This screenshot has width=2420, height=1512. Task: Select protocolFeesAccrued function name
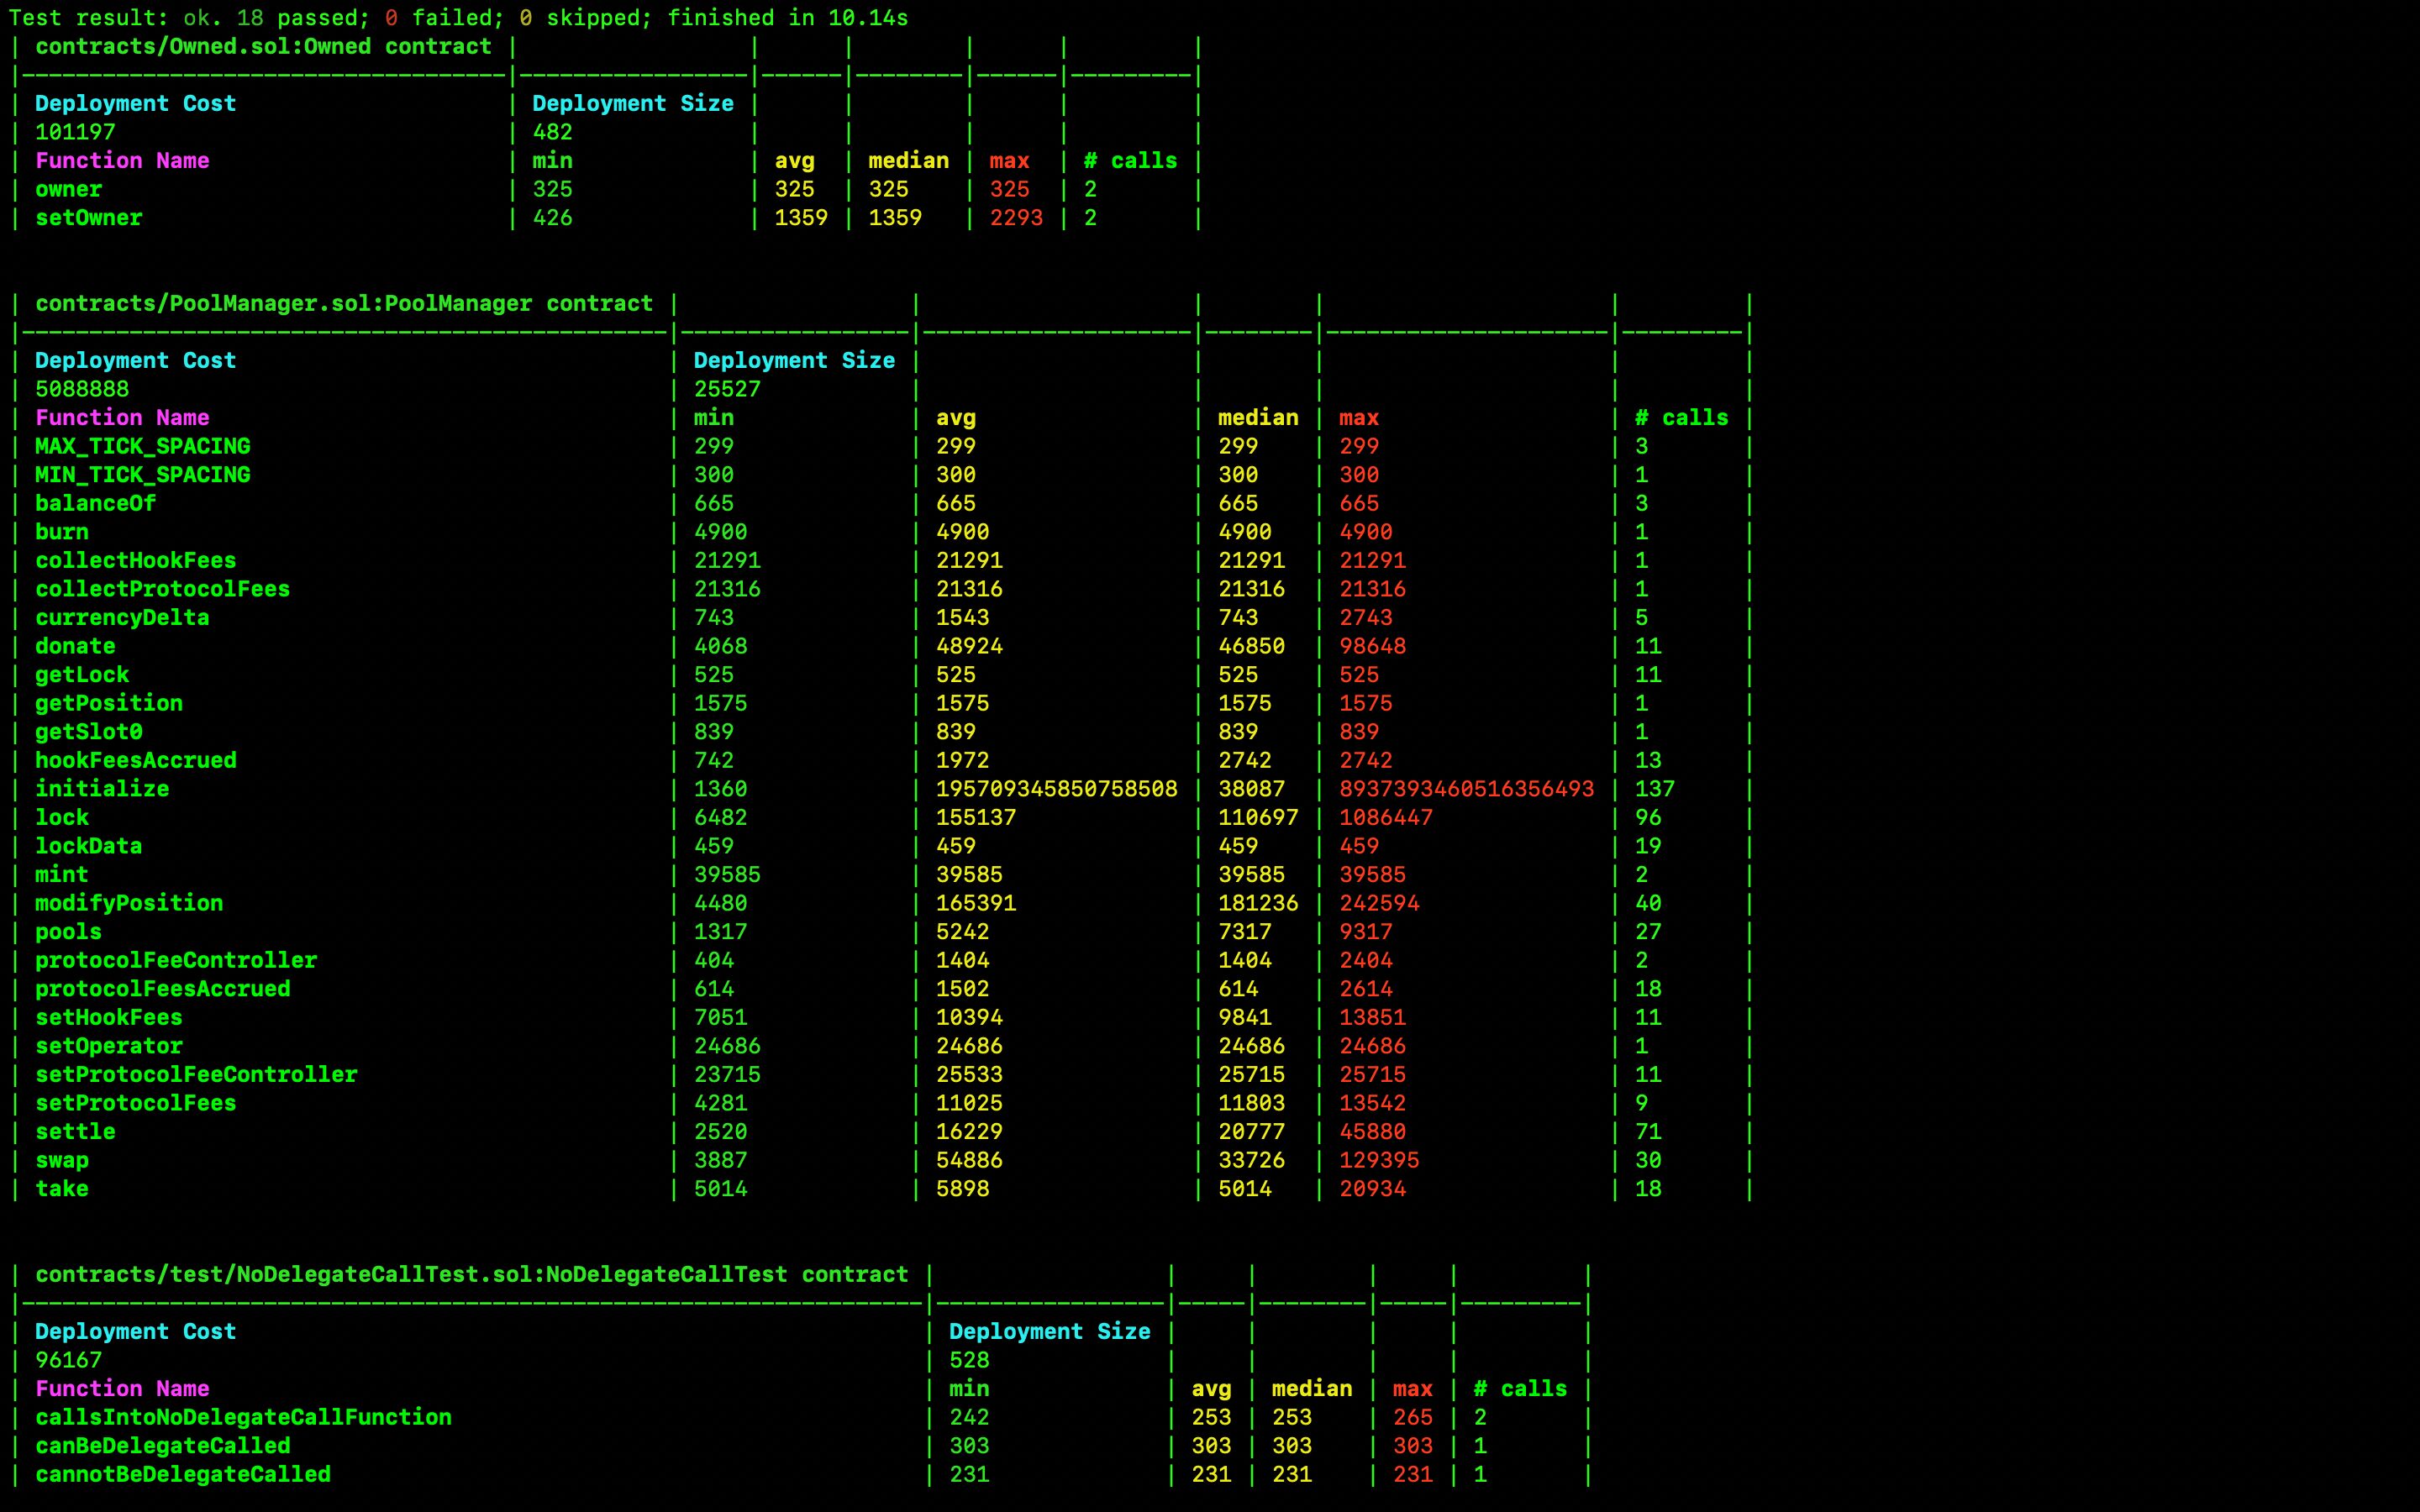click(162, 989)
